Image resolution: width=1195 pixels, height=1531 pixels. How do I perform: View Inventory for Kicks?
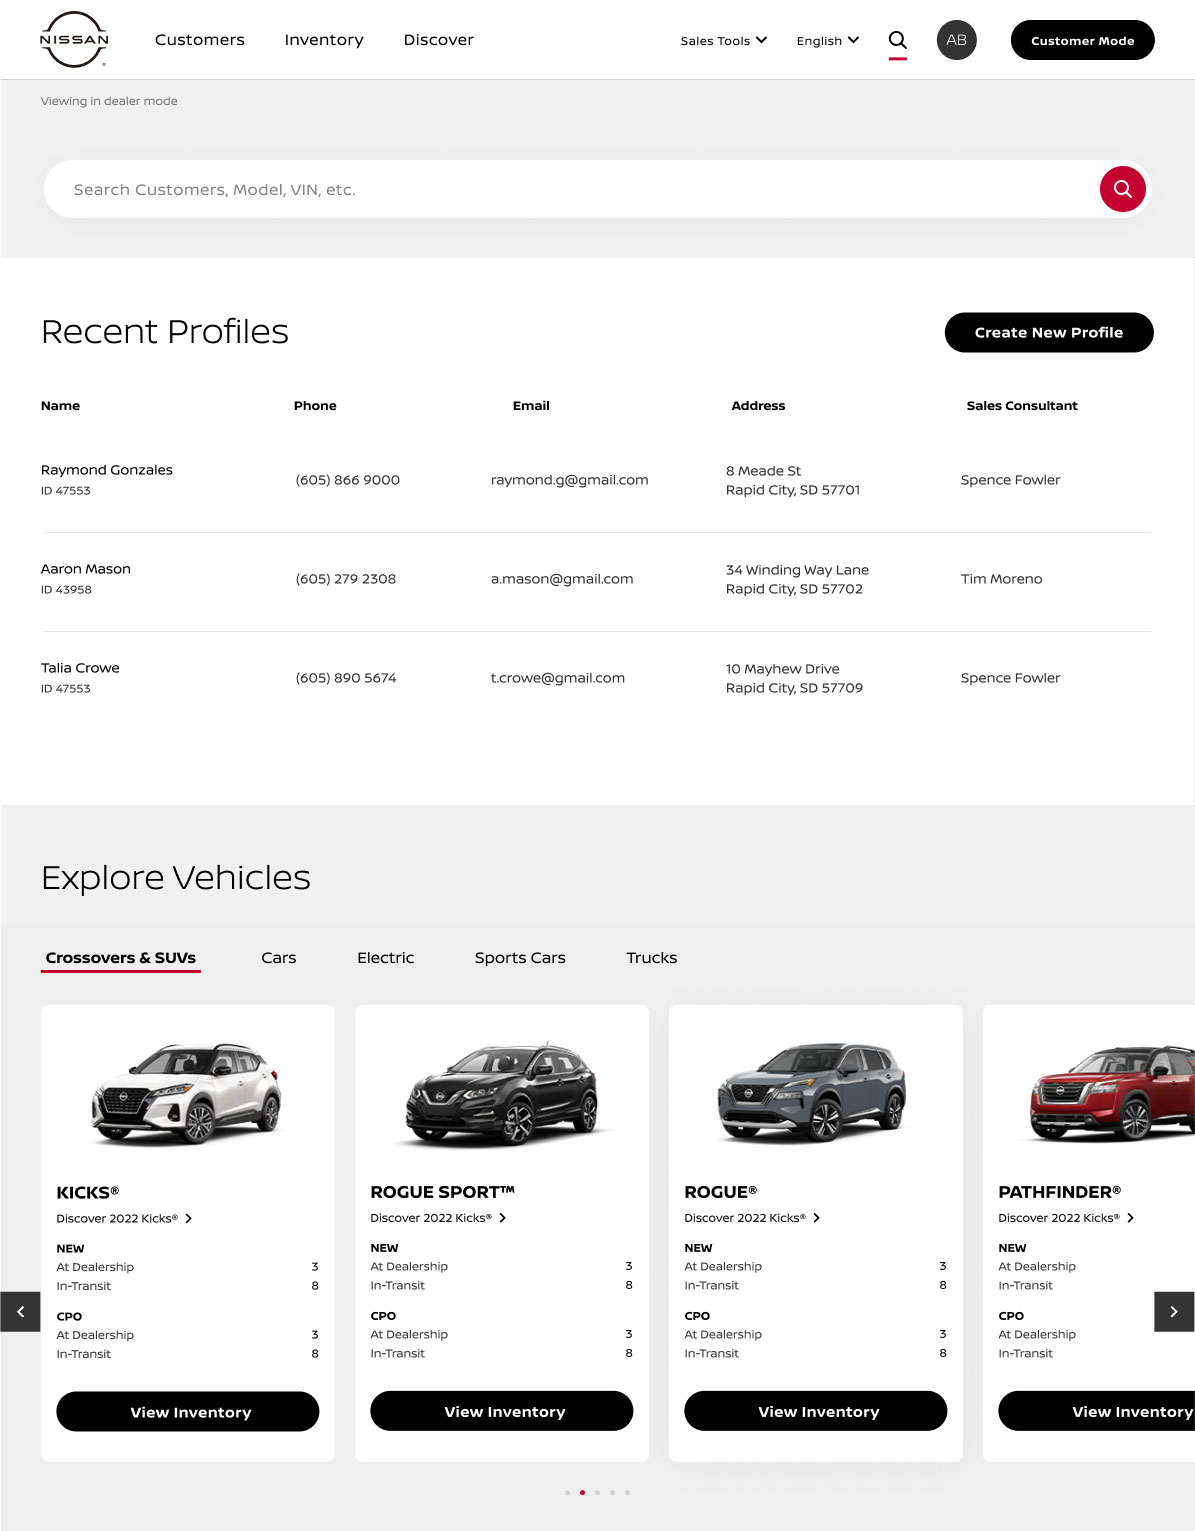188,1411
